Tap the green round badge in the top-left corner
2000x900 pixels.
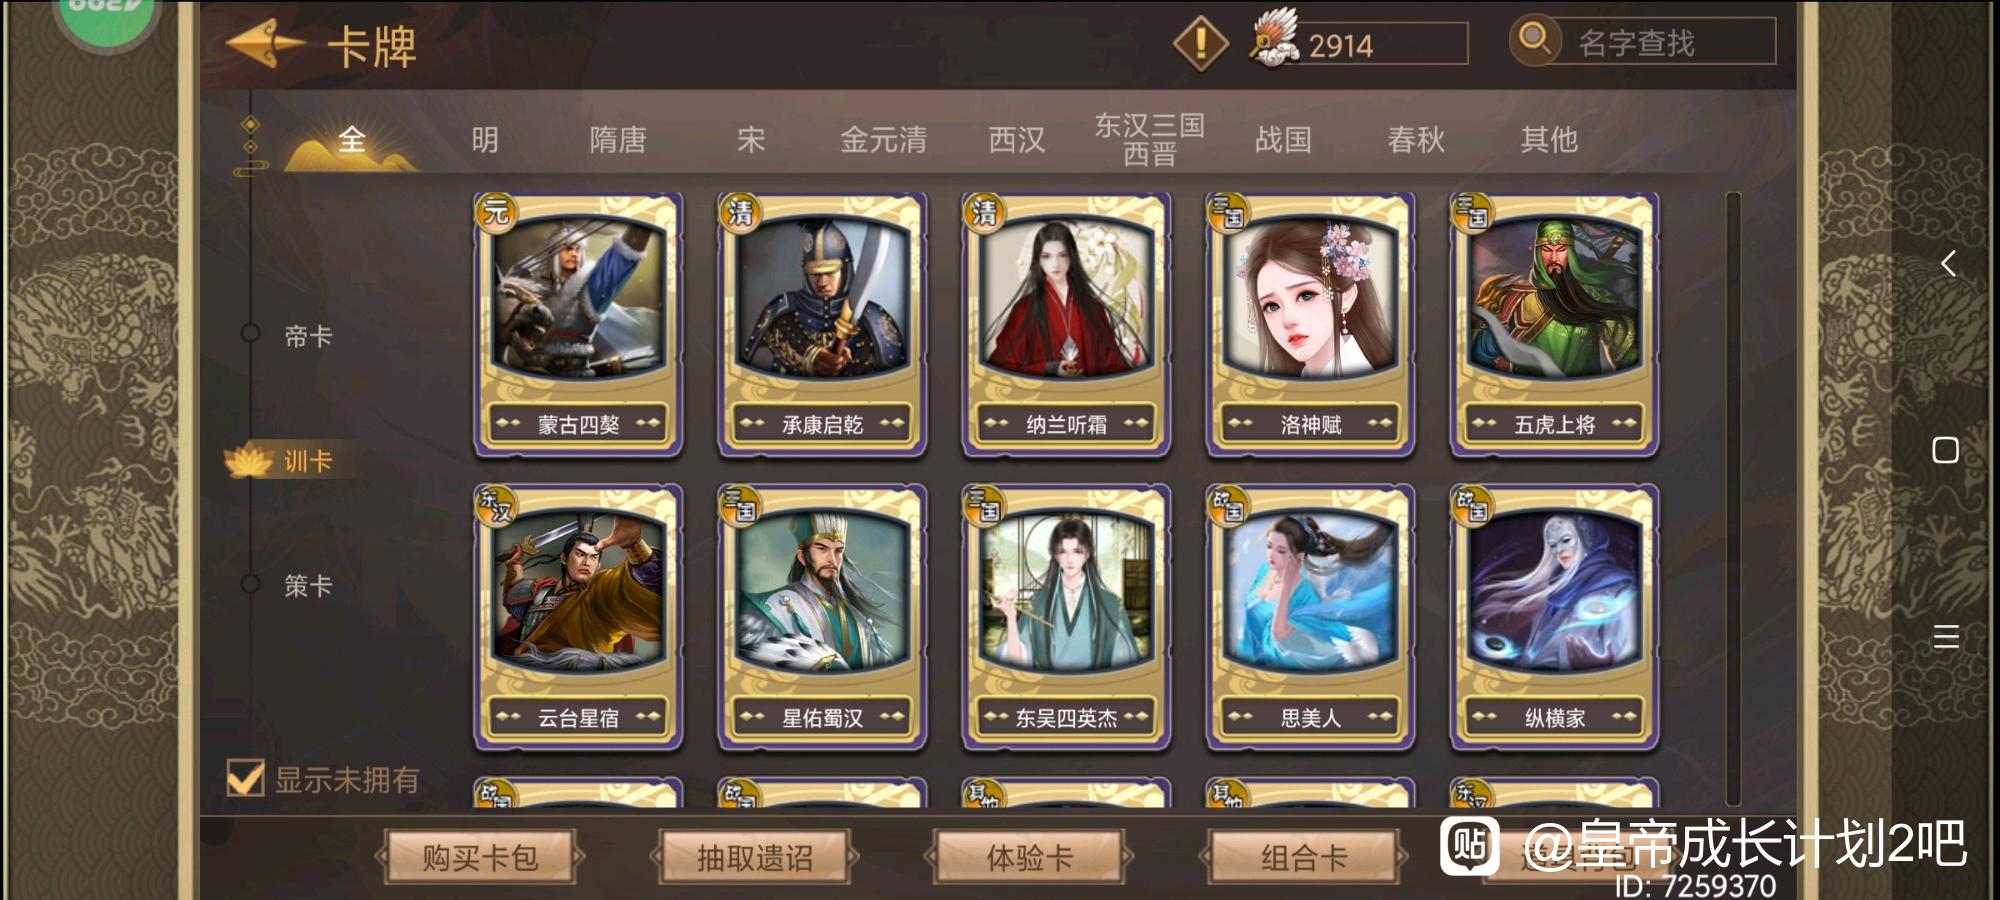coord(107,15)
